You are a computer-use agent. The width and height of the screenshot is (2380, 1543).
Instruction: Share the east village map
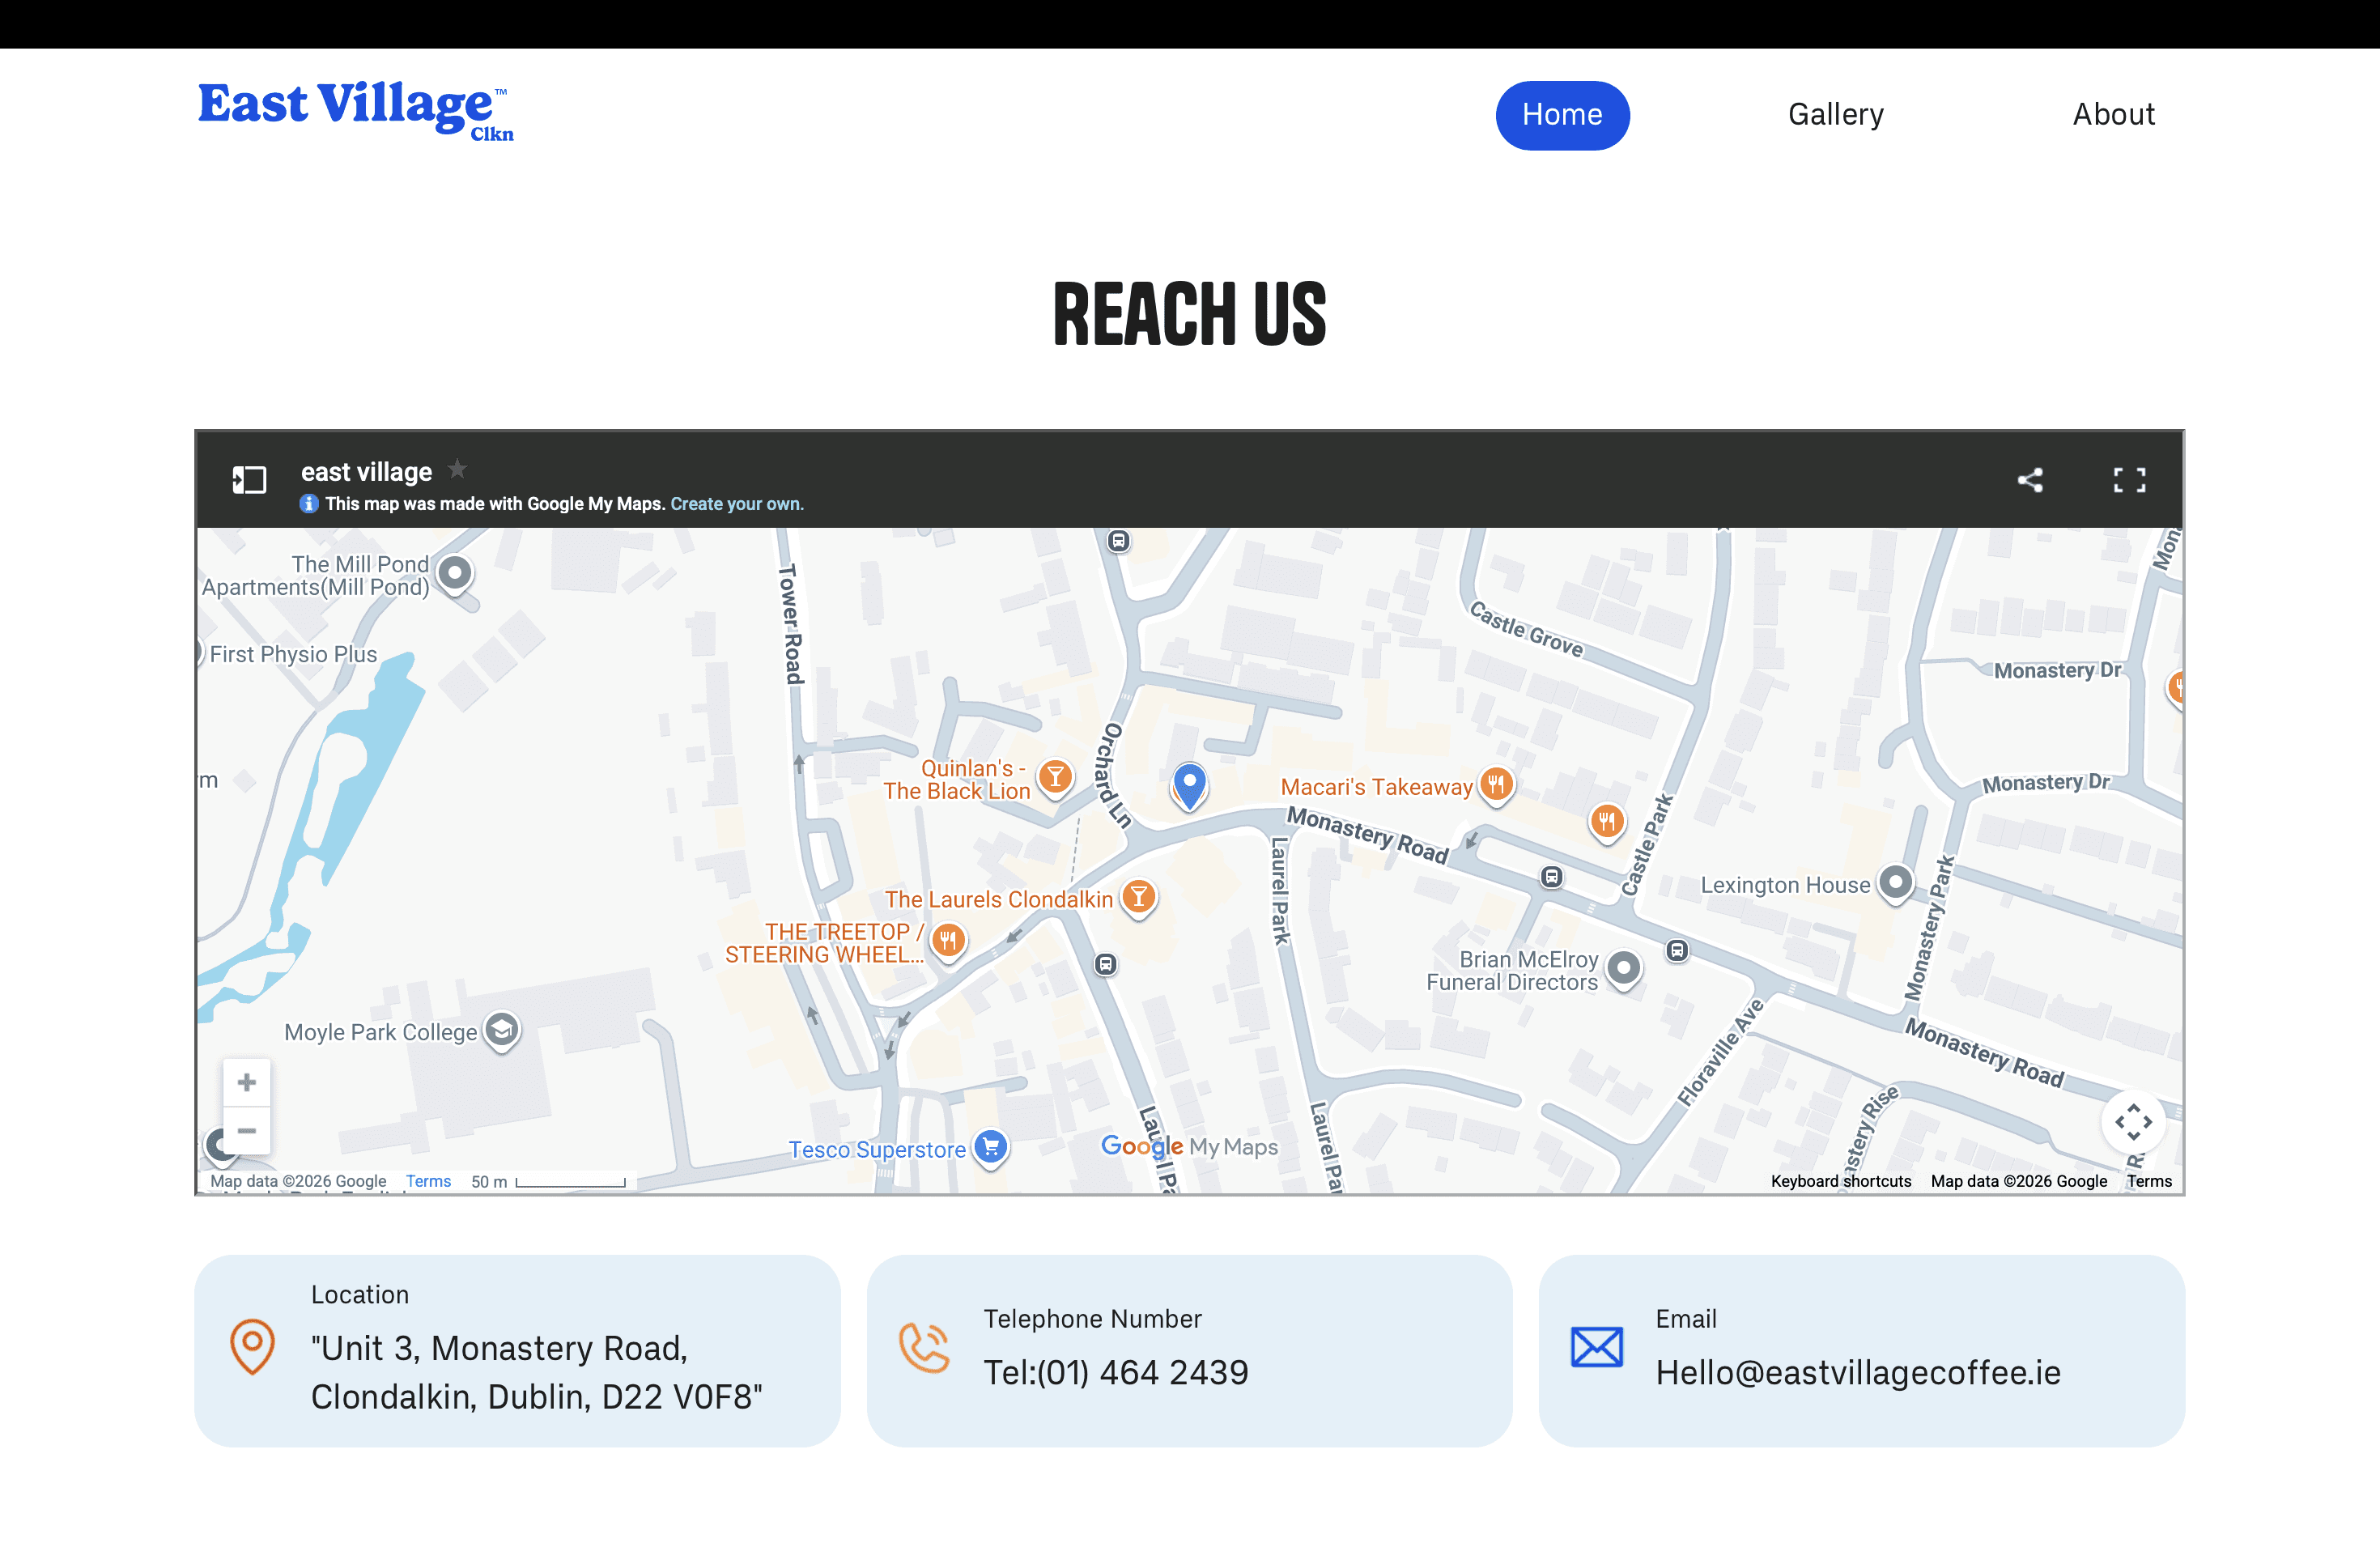2029,480
